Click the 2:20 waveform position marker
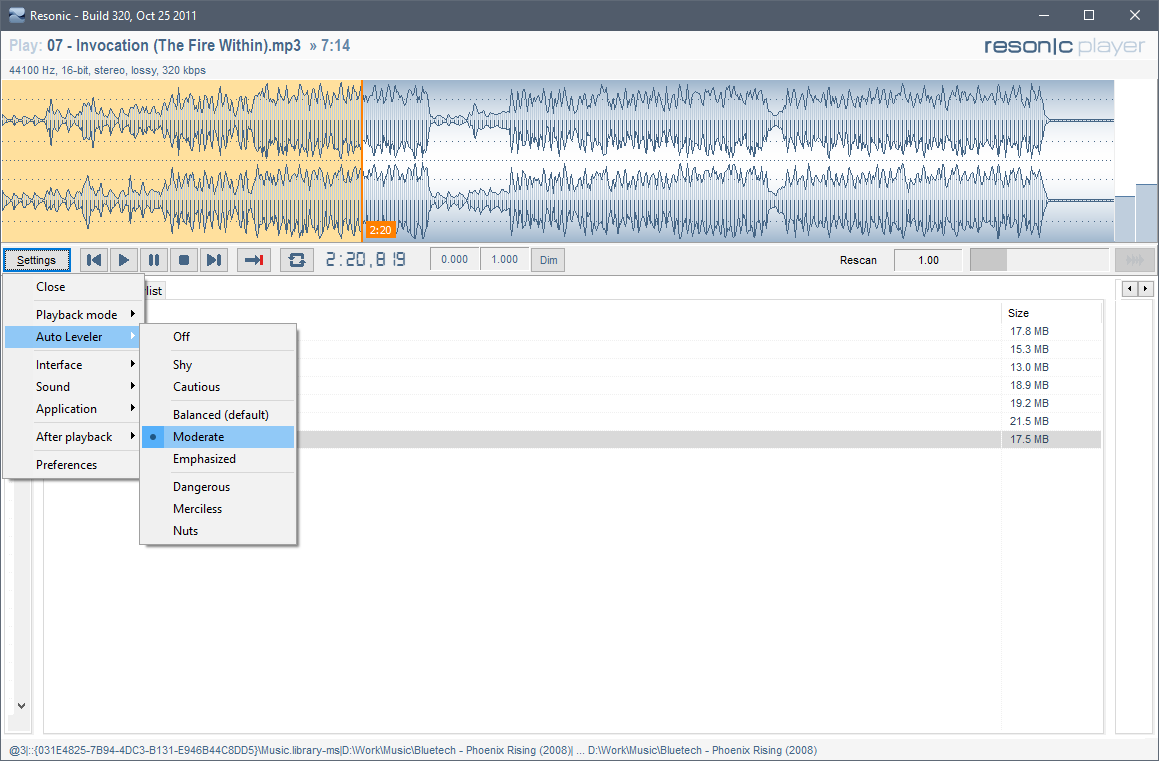Screen dimensions: 1159x761 pyautogui.click(x=380, y=230)
